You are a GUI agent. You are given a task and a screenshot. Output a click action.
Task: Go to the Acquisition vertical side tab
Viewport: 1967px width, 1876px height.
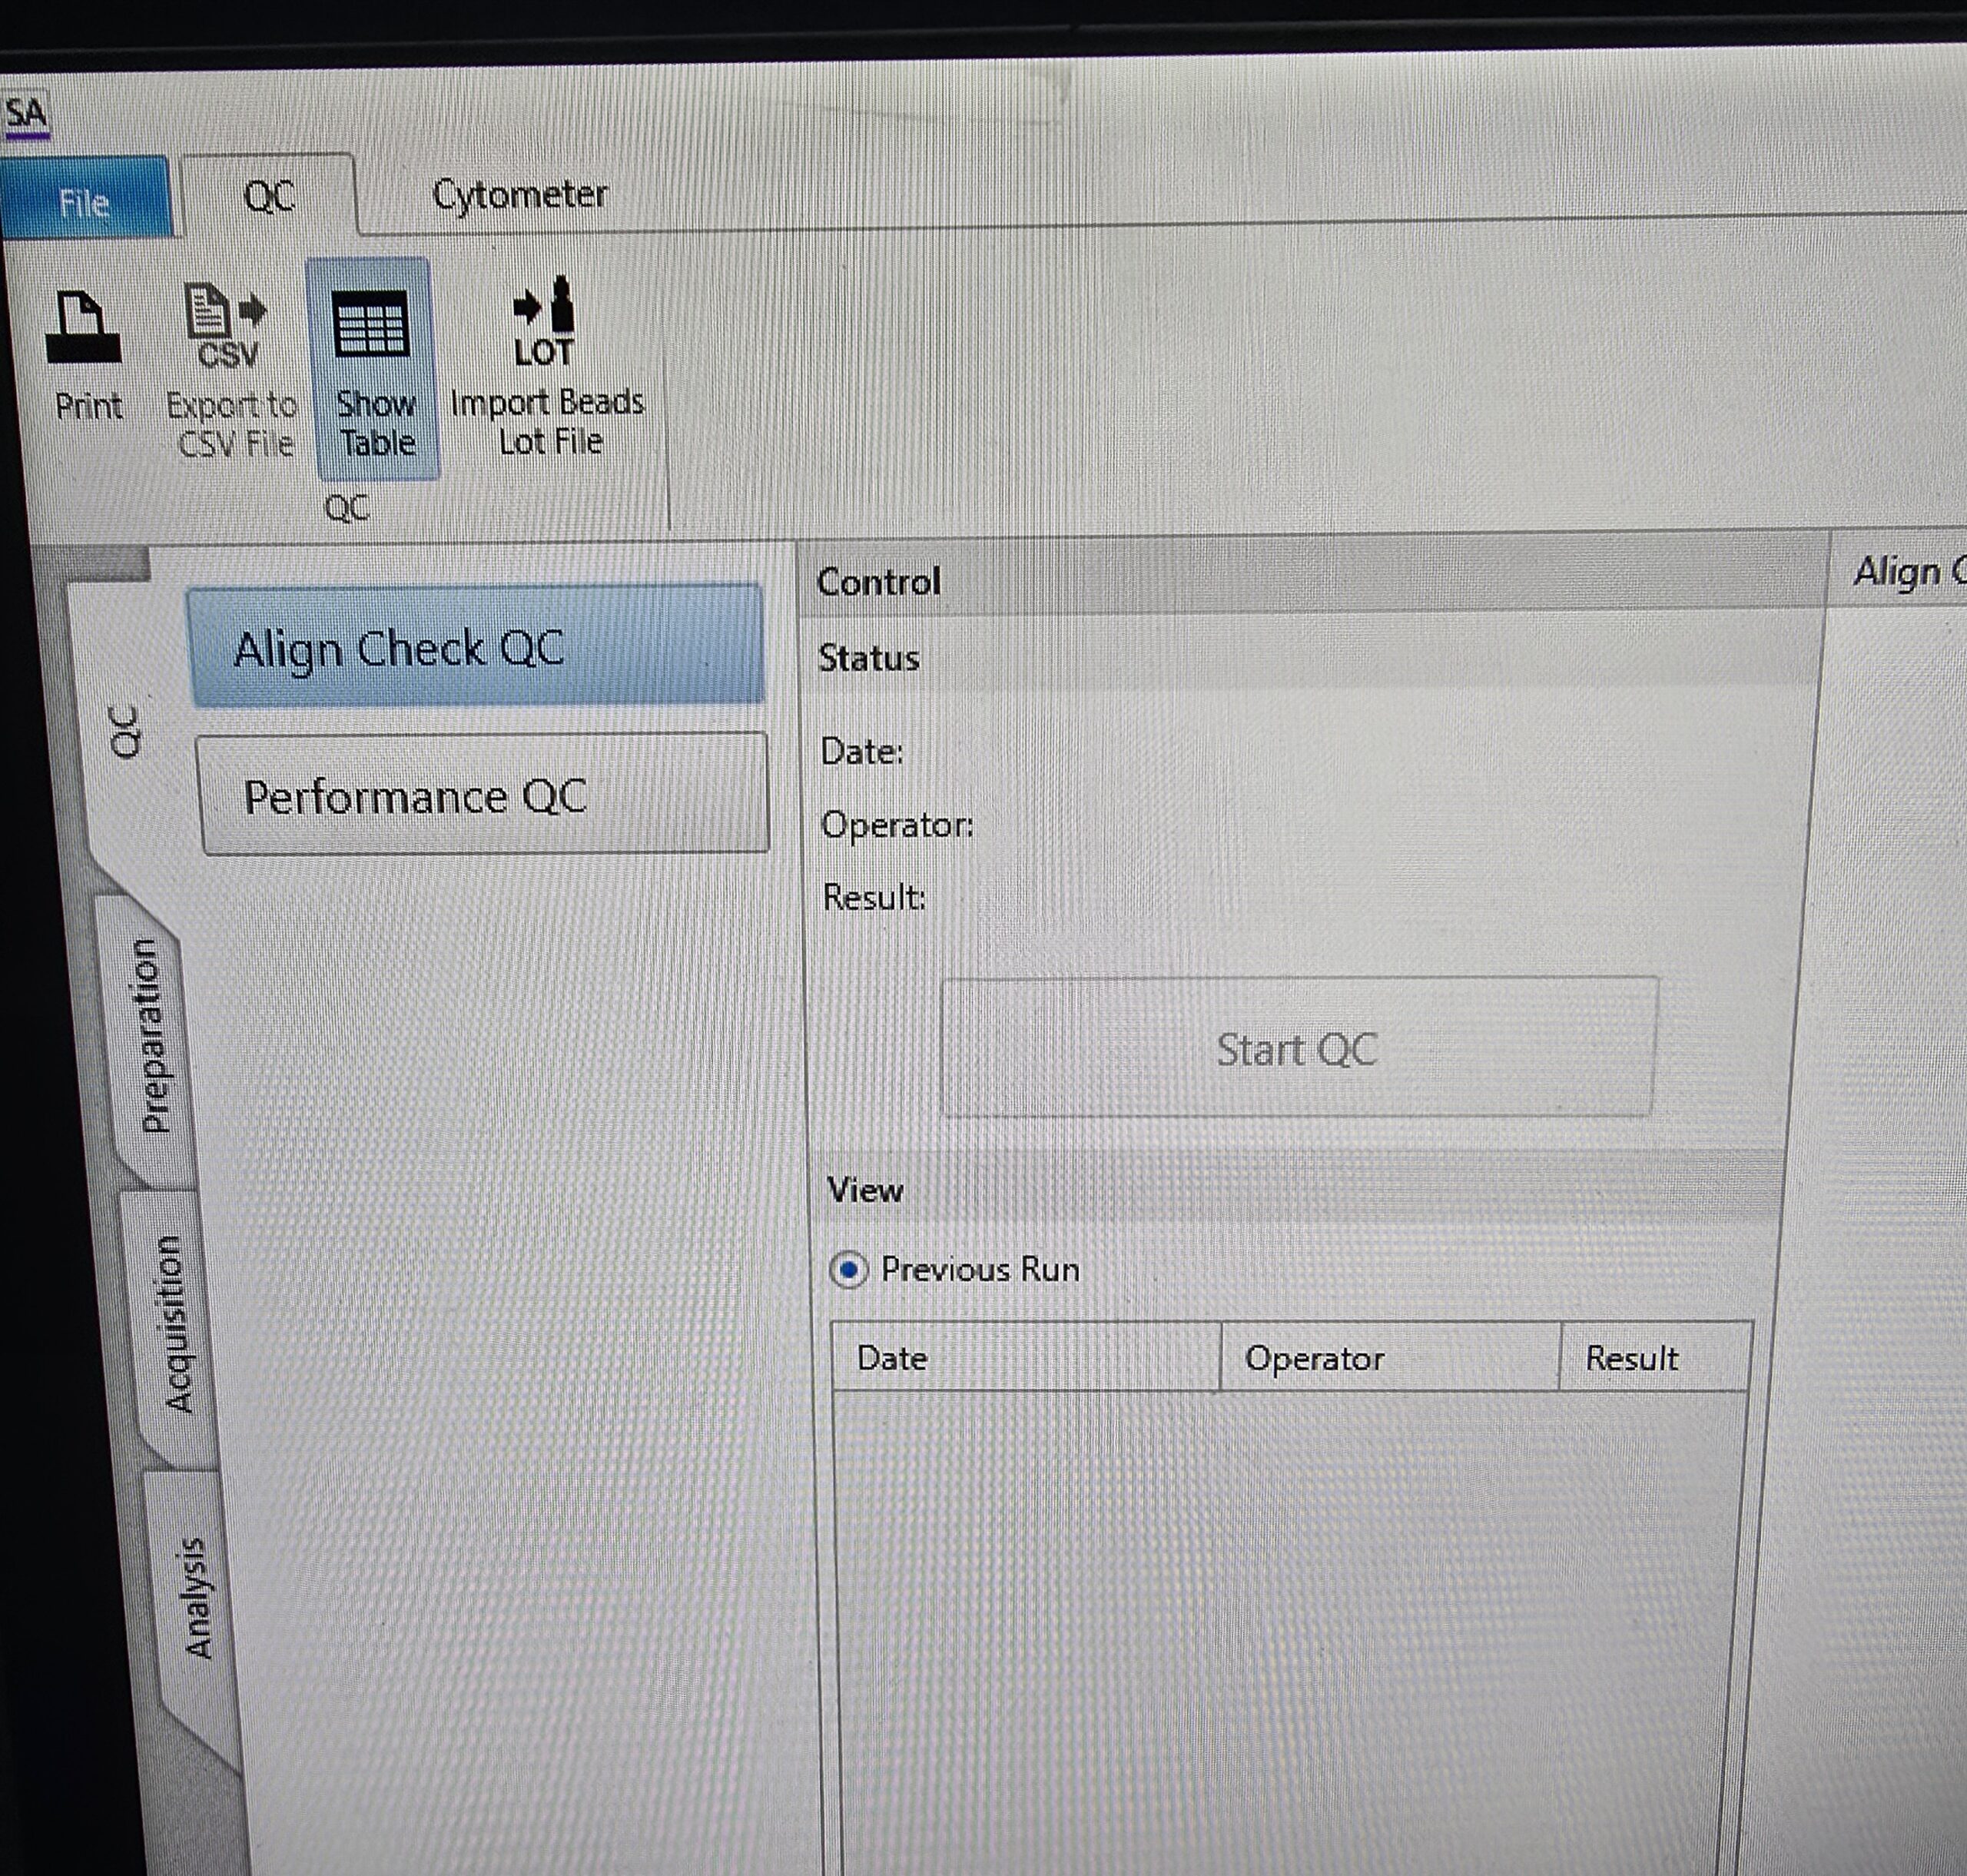[x=175, y=1325]
